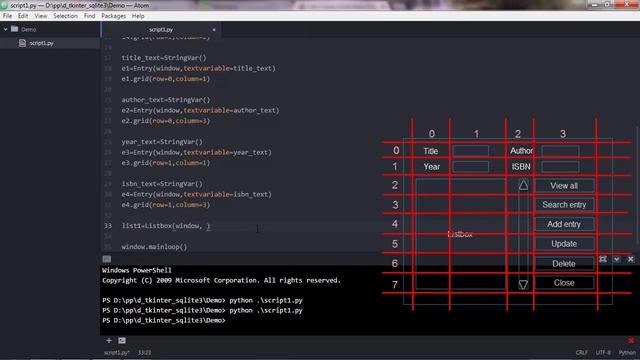The image size is (640, 360).
Task: Click the line 'author_text=StringVar()'
Action: tap(165, 100)
